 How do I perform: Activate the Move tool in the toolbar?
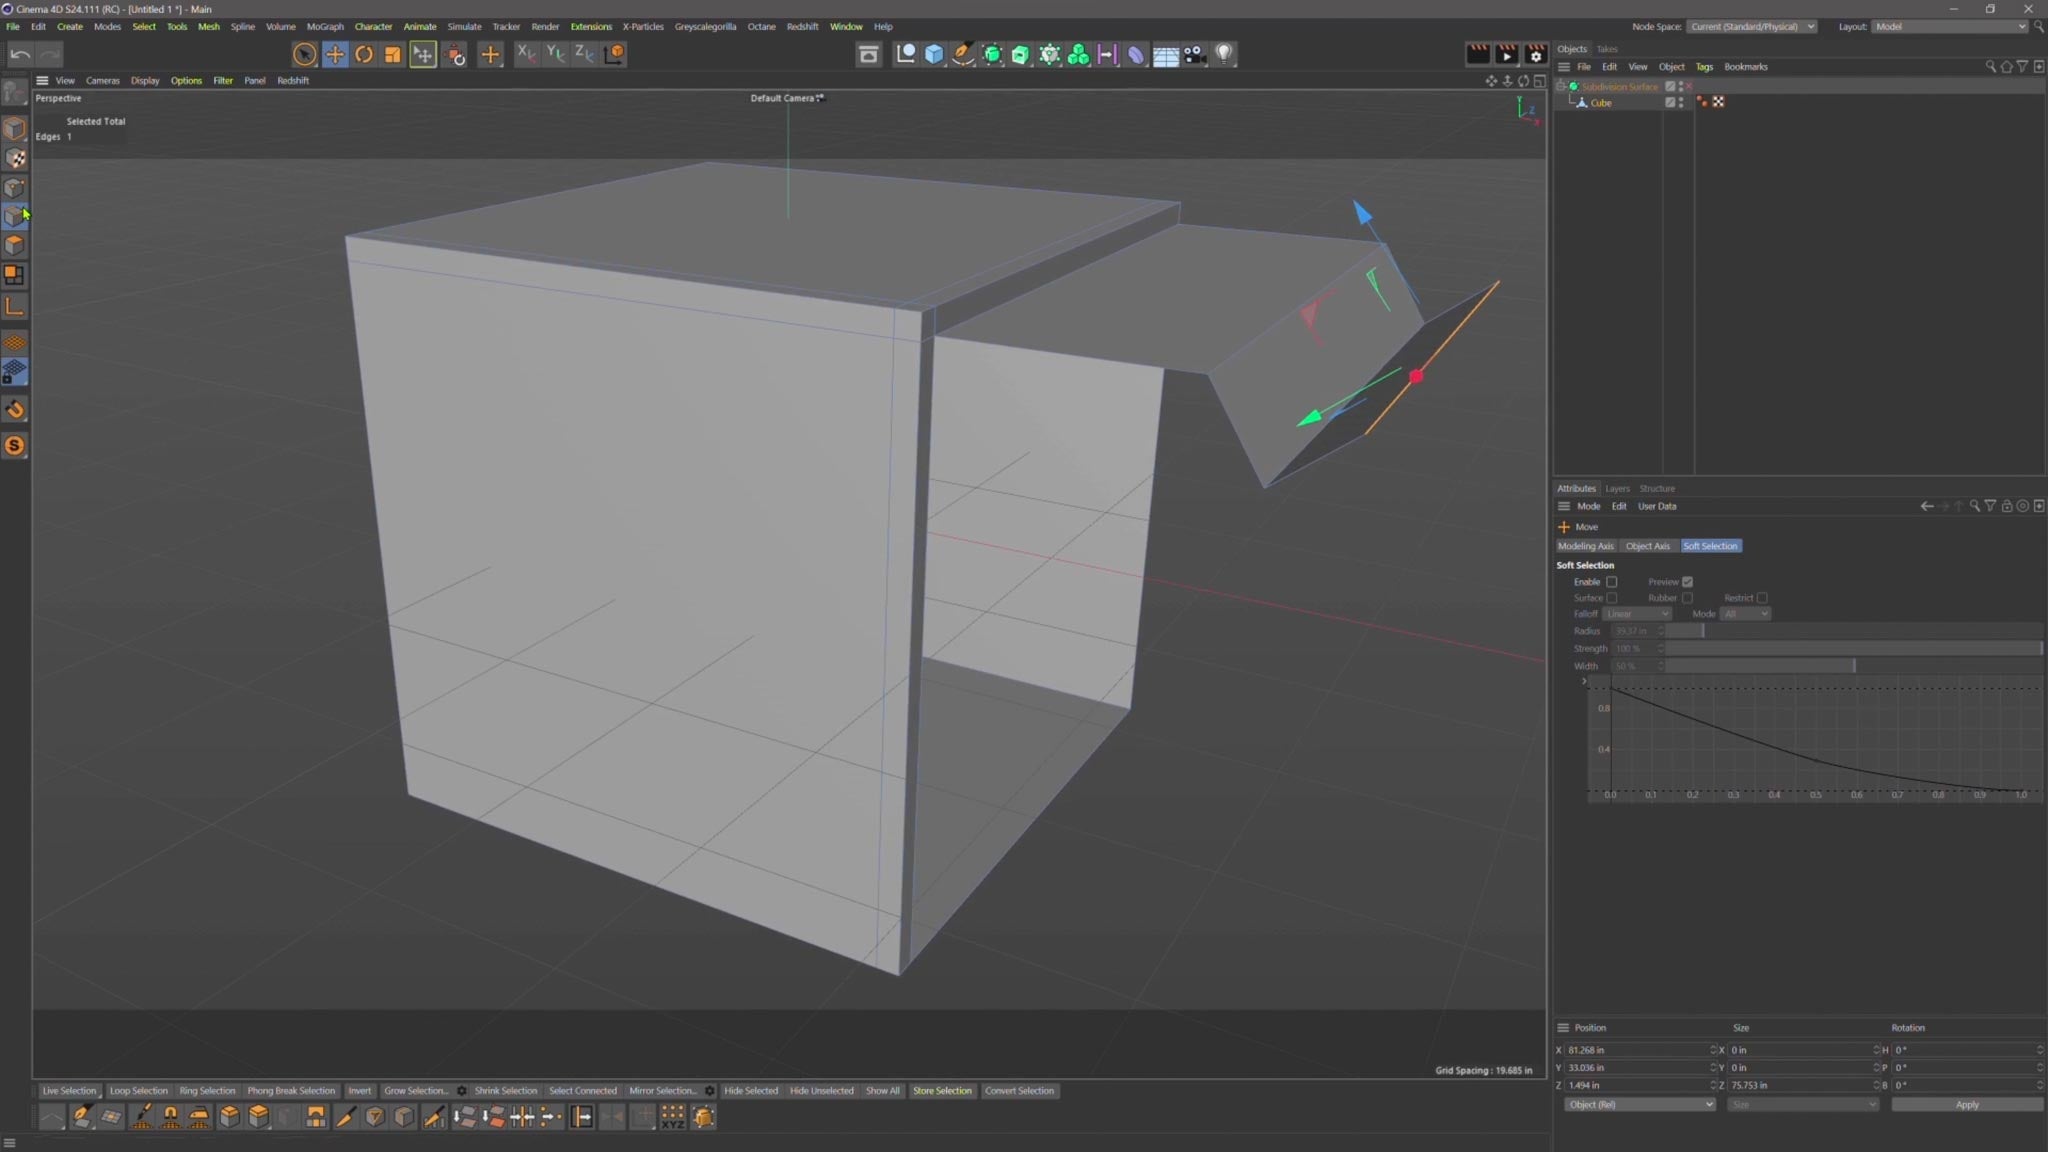click(334, 54)
